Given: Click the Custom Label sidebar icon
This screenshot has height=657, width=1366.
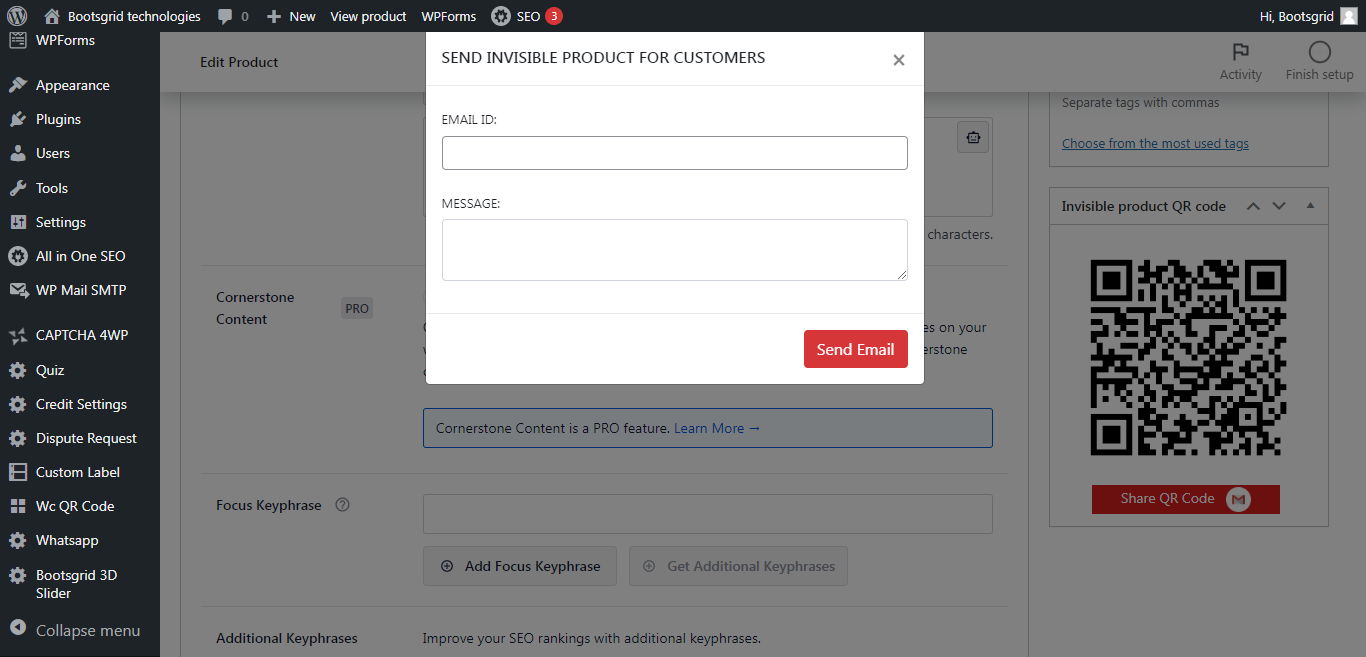Looking at the screenshot, I should (17, 472).
